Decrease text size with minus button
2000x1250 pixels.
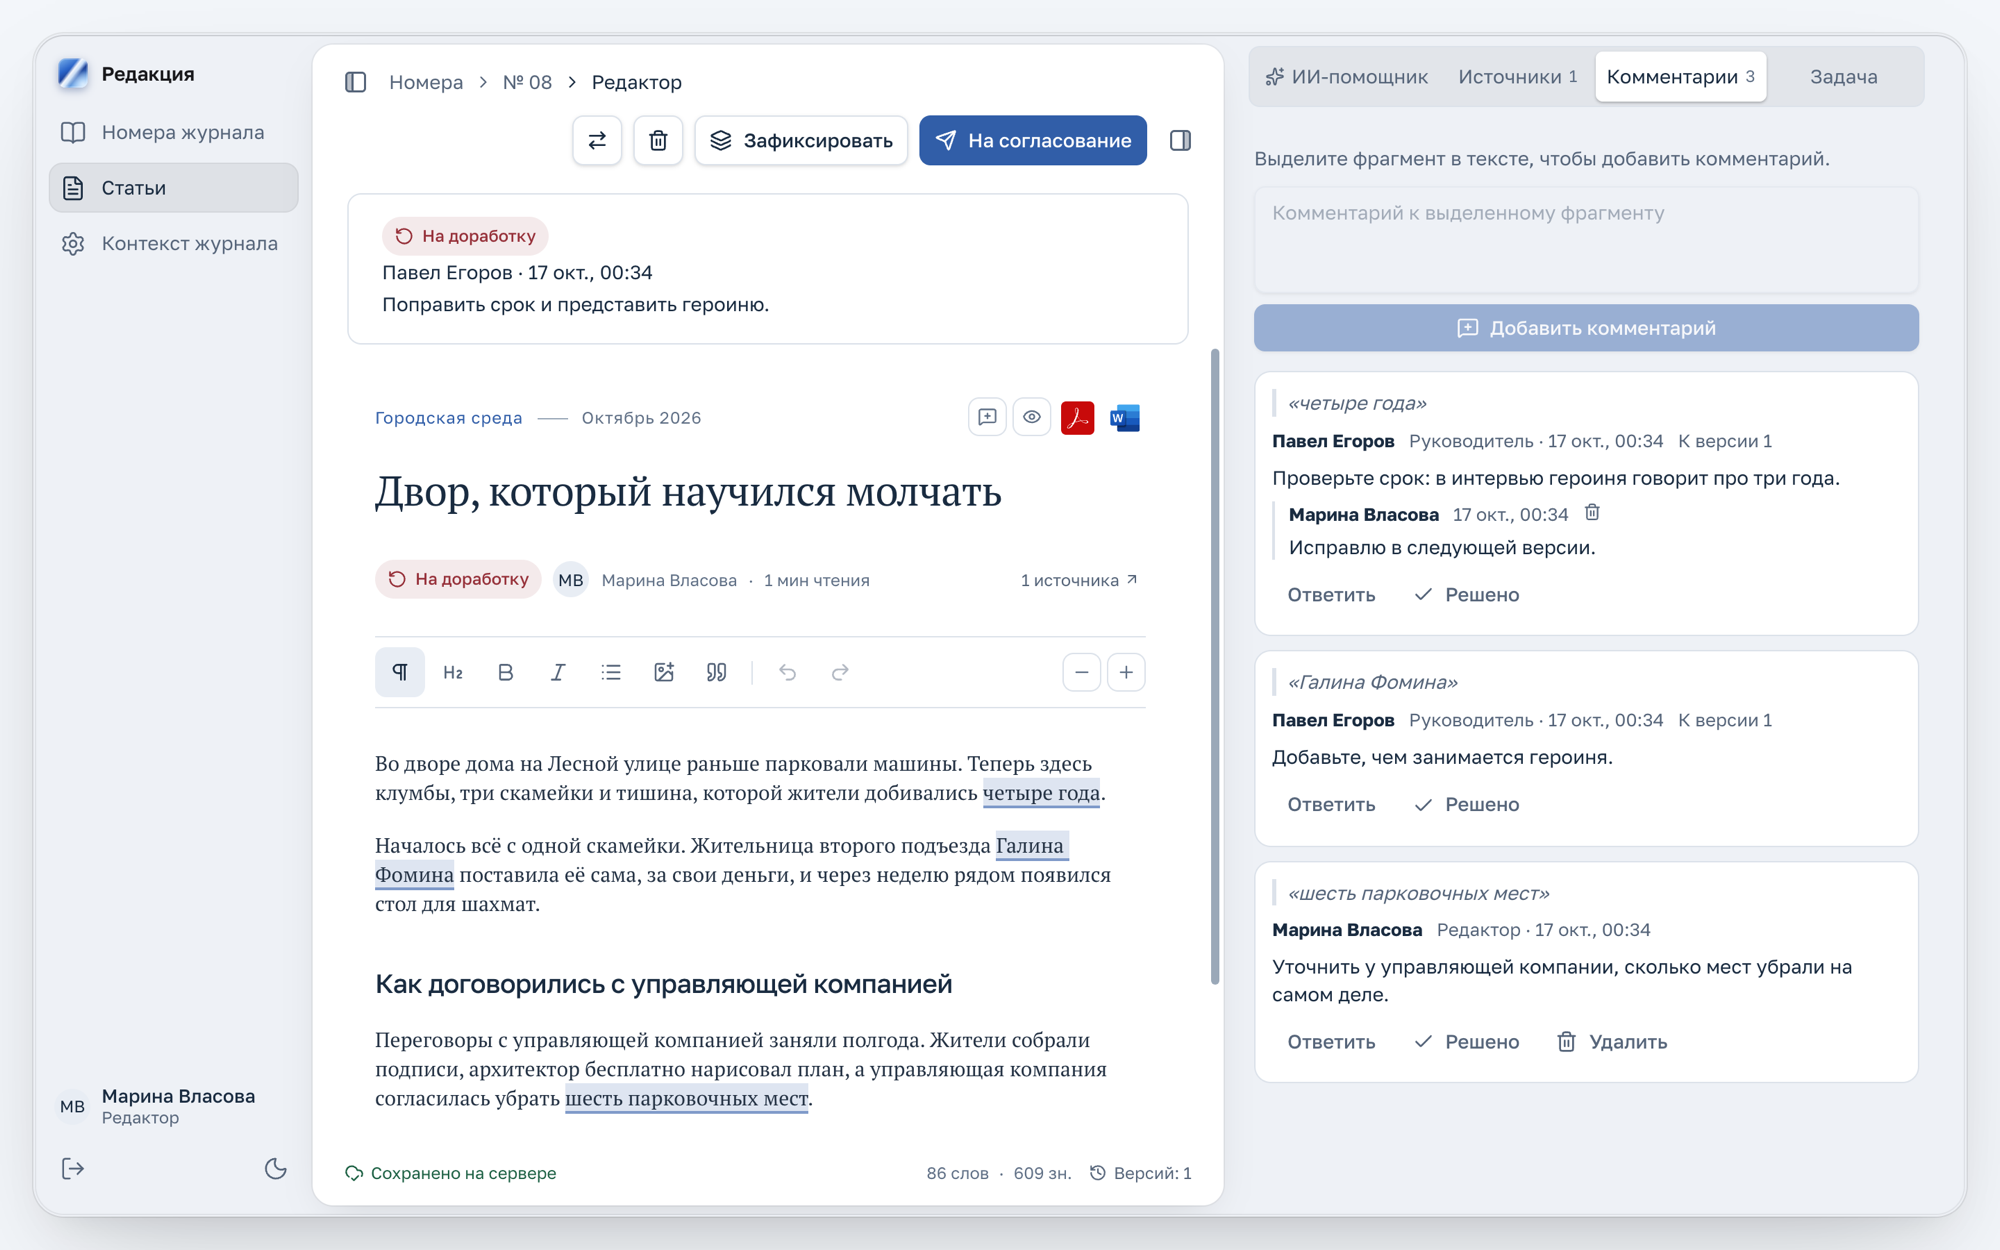point(1082,672)
